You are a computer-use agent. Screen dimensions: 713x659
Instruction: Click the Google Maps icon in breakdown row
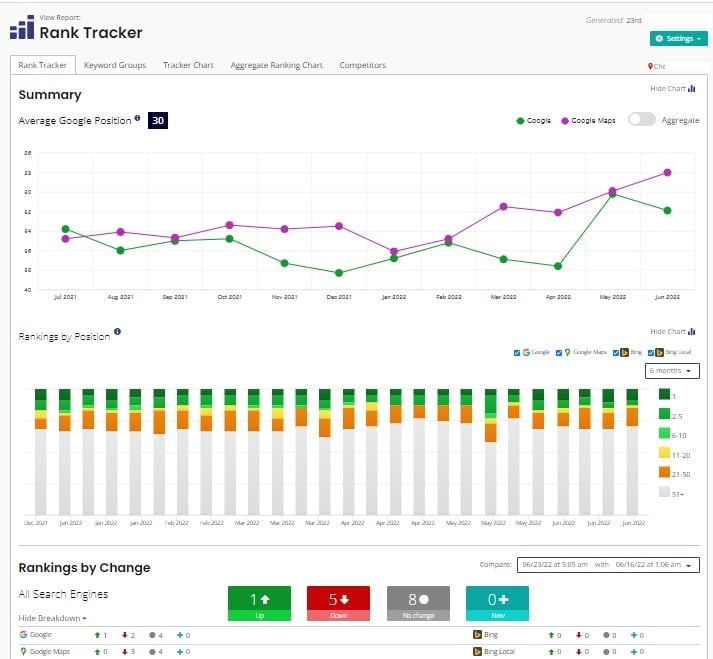(23, 652)
